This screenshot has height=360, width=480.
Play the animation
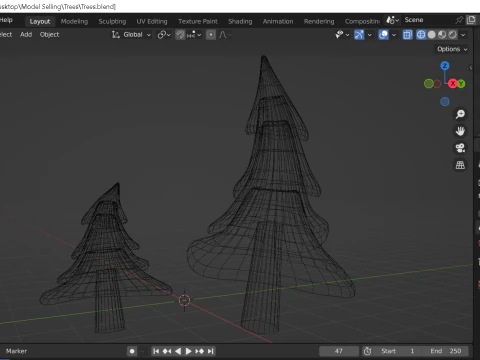click(188, 351)
